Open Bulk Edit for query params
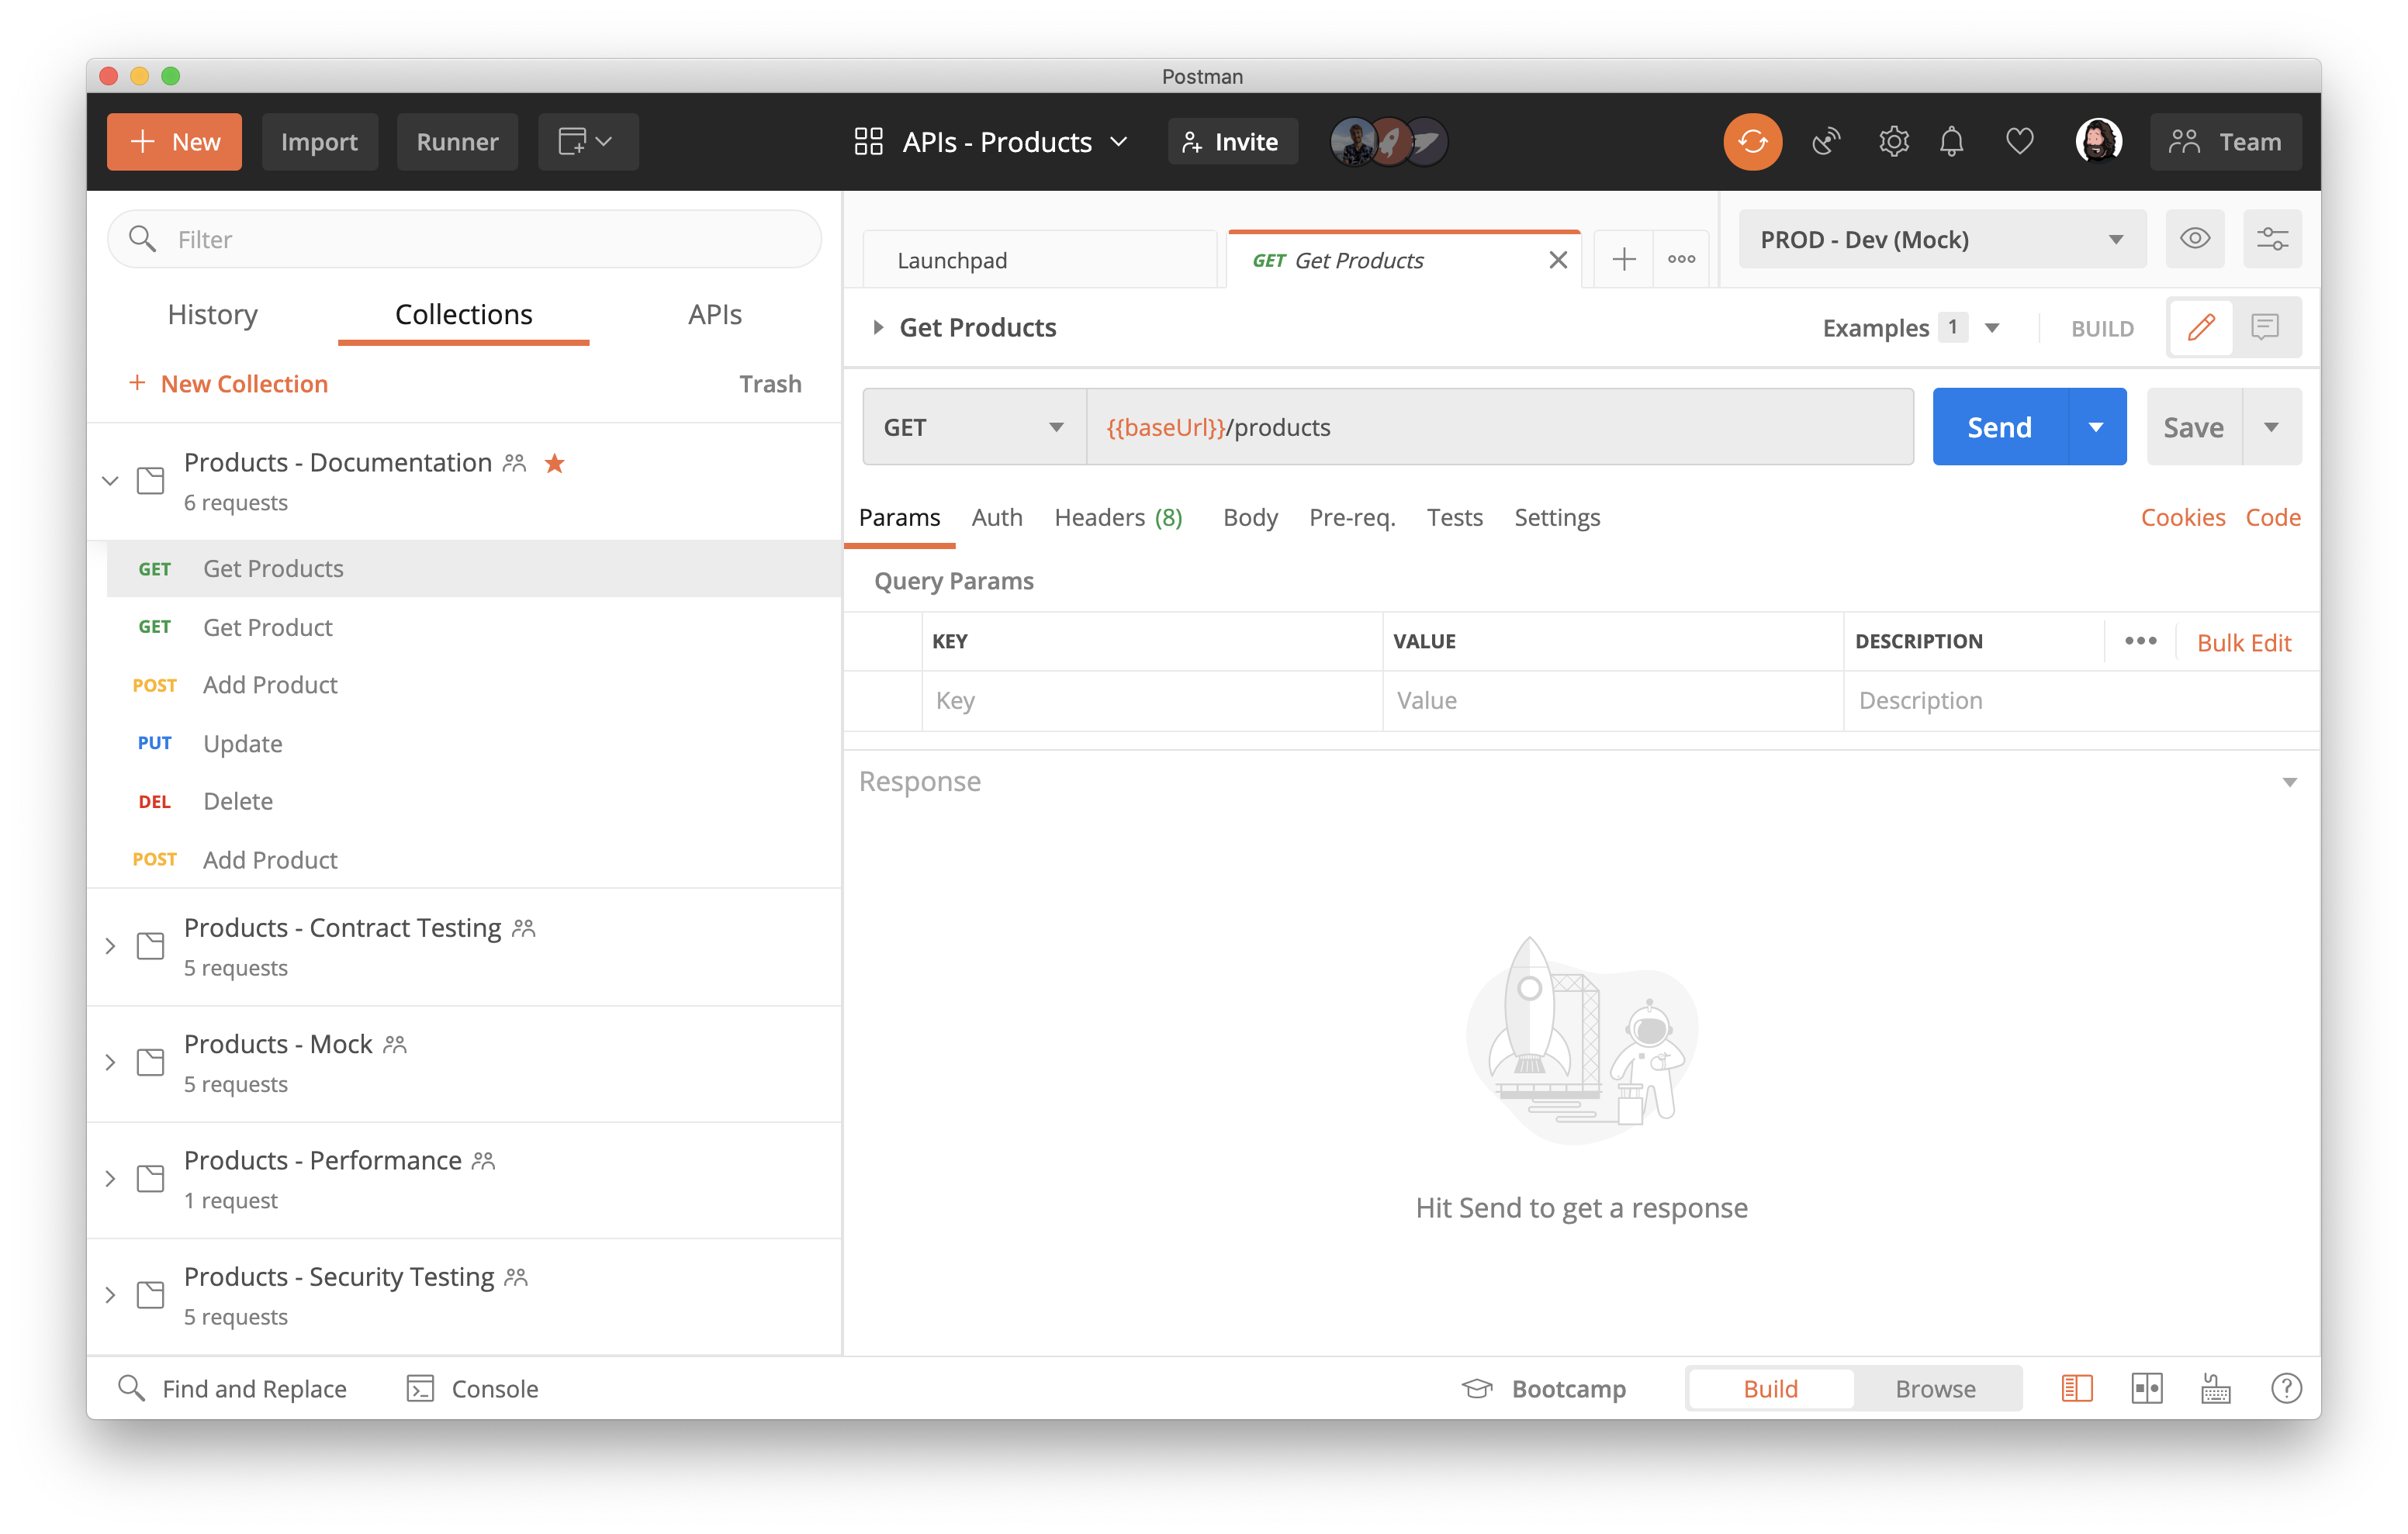This screenshot has height=1534, width=2408. click(2243, 642)
